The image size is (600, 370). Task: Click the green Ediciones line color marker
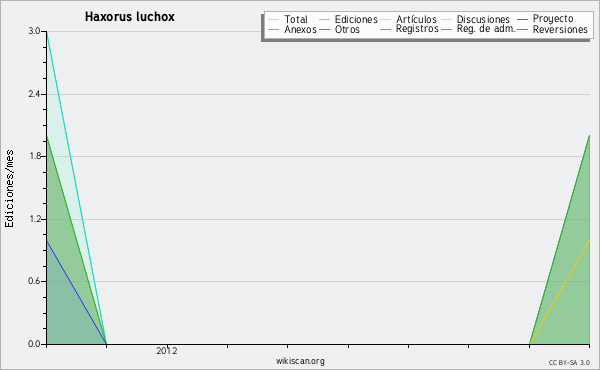coord(324,19)
